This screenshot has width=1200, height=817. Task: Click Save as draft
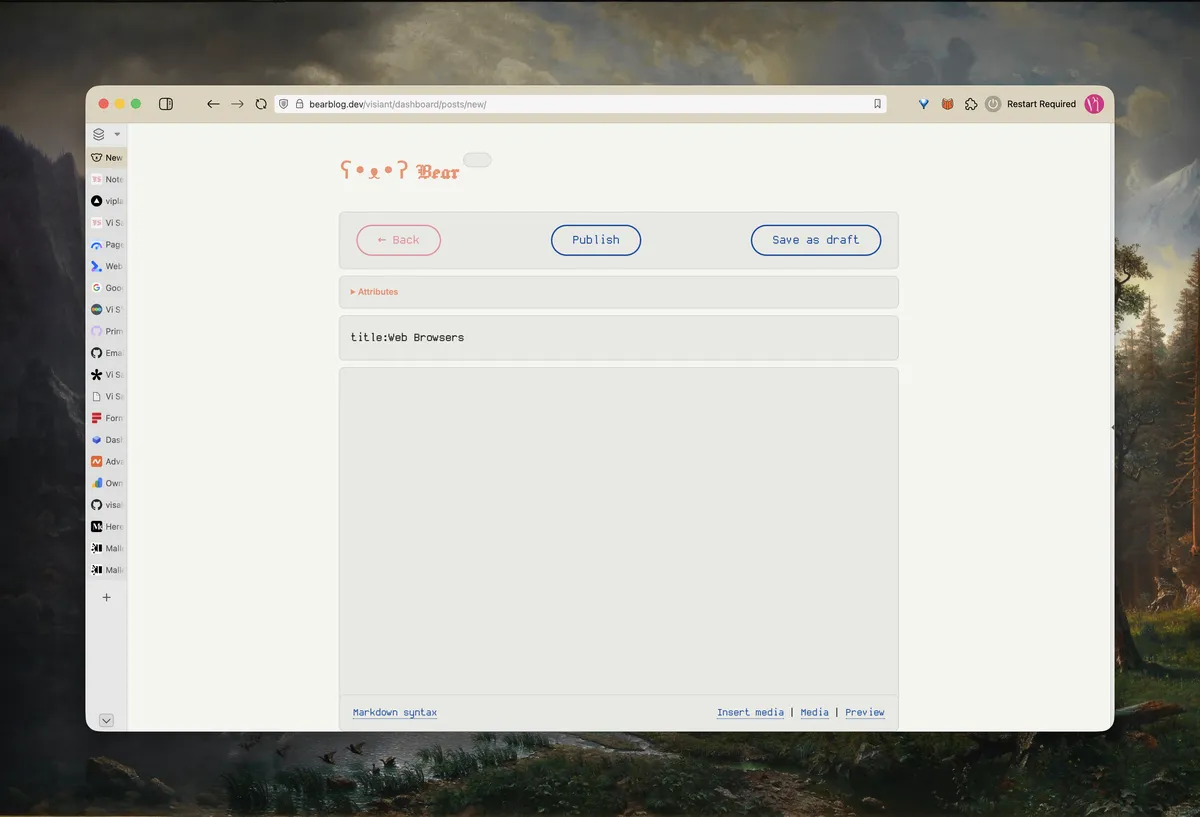coord(815,240)
